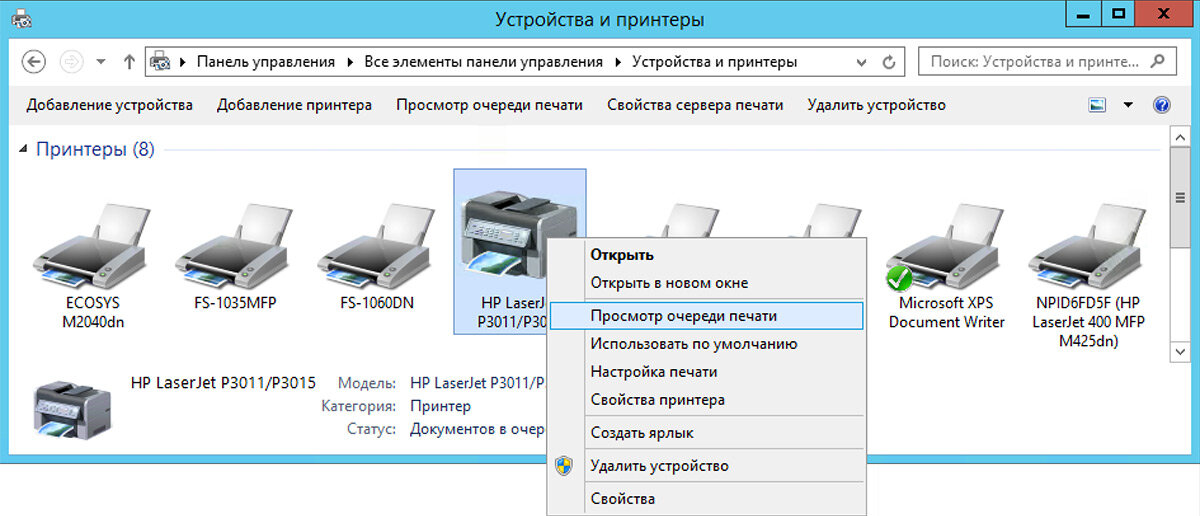Click the Back navigation arrow

[x=34, y=62]
